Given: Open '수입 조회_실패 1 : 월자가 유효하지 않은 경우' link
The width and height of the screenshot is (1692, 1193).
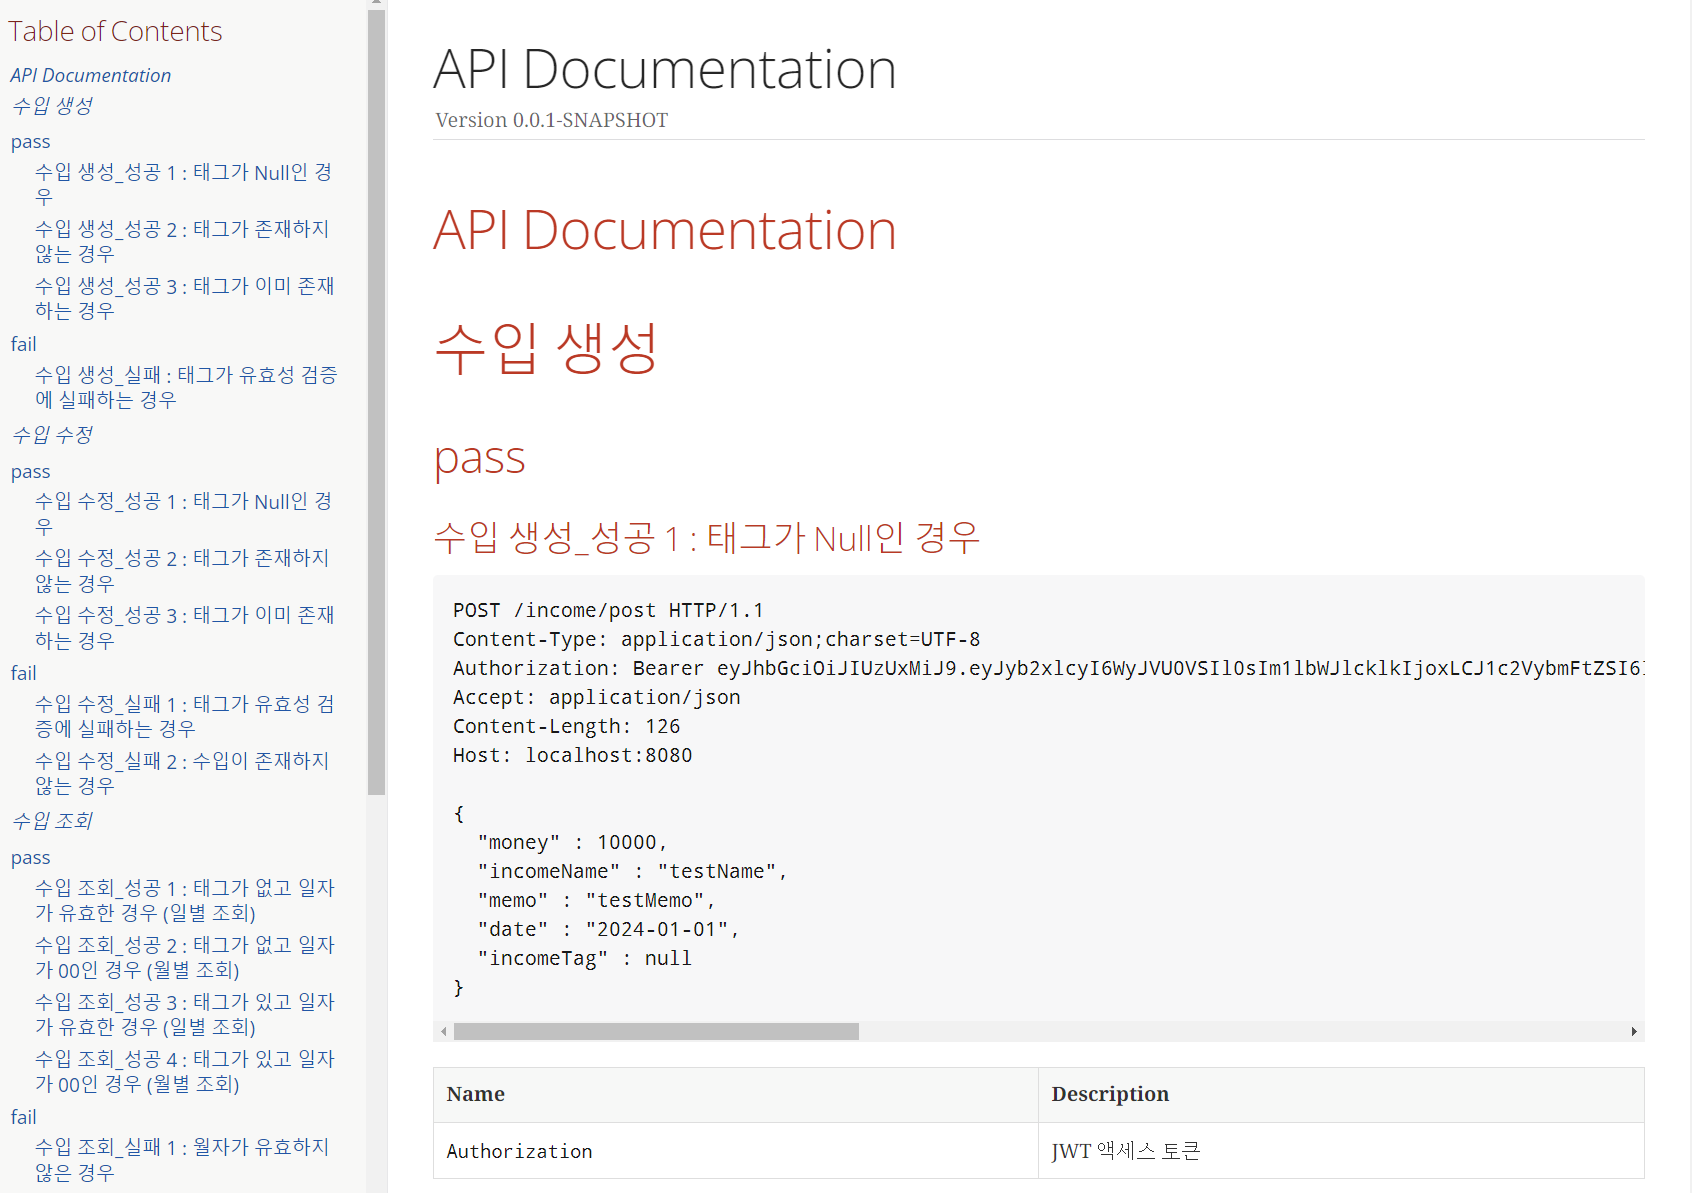Looking at the screenshot, I should (182, 1160).
